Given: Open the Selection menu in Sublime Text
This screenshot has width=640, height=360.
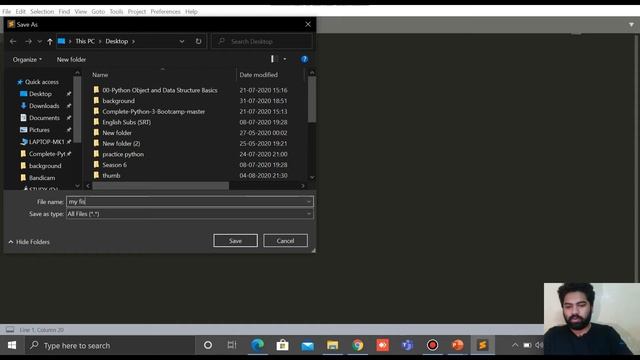Looking at the screenshot, I should click(42, 11).
